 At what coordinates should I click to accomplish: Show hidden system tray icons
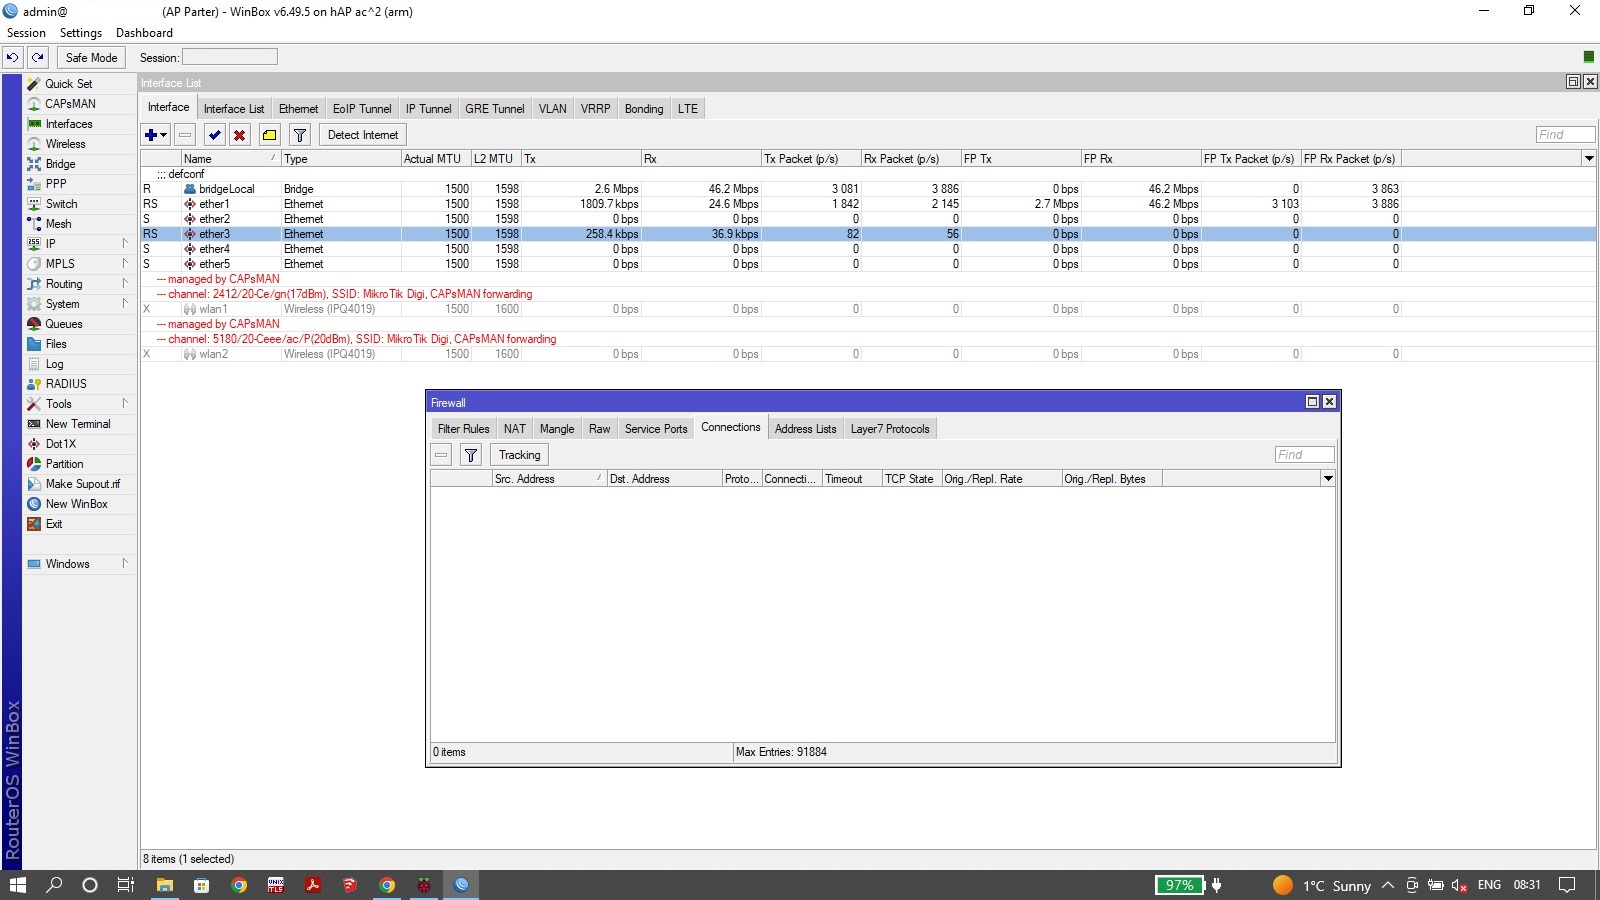1388,885
